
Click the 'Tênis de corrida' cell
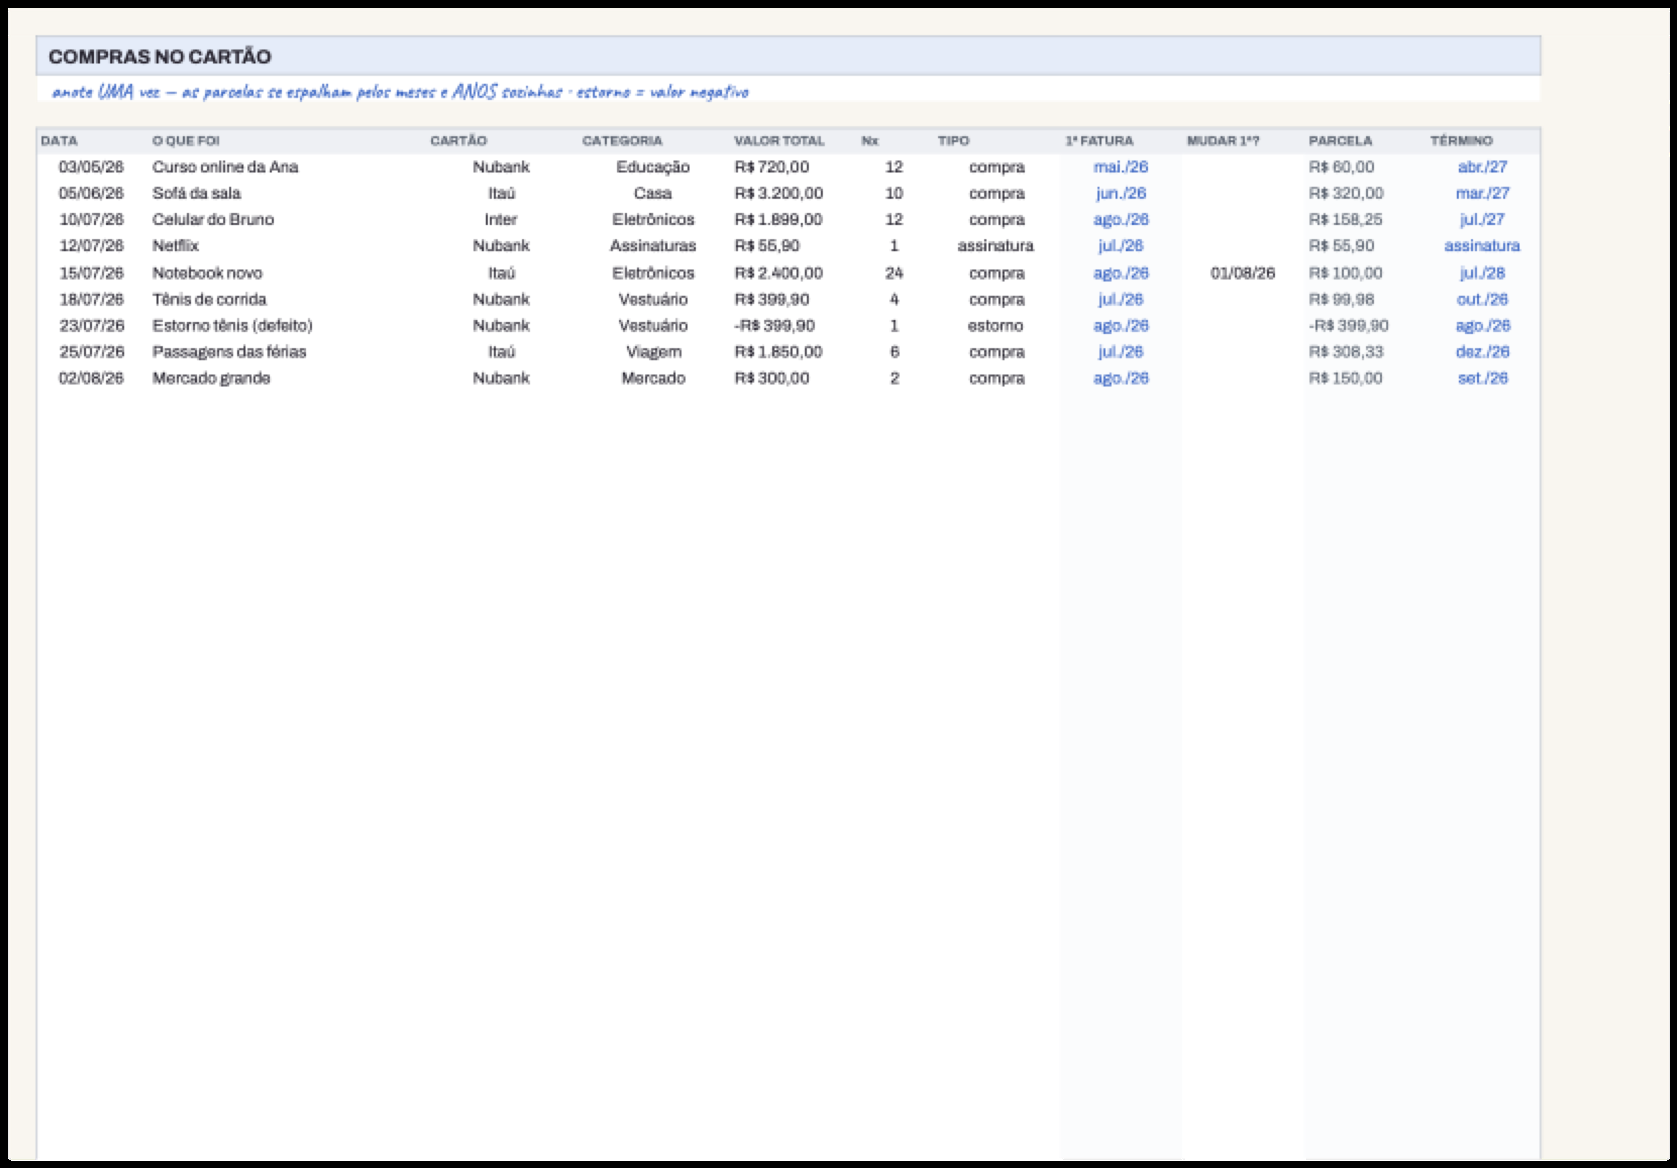tap(209, 299)
